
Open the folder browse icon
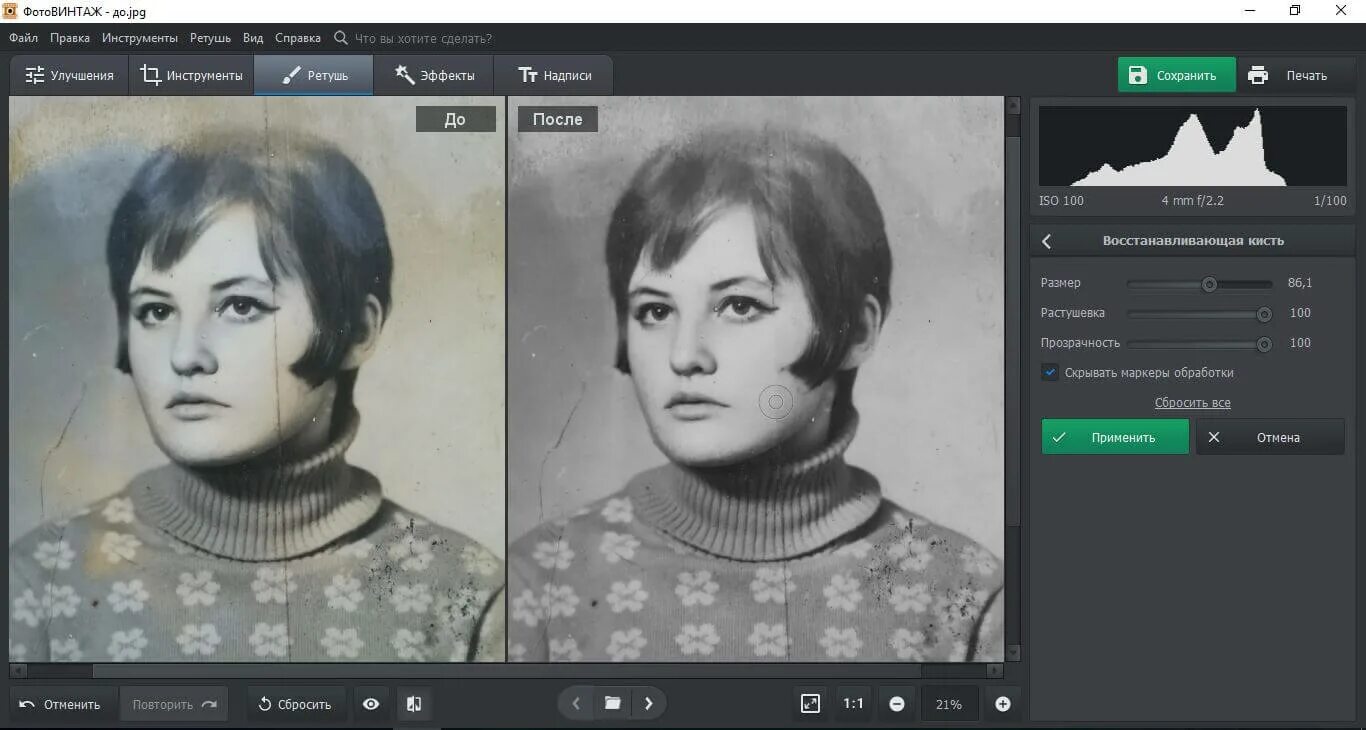coord(612,703)
